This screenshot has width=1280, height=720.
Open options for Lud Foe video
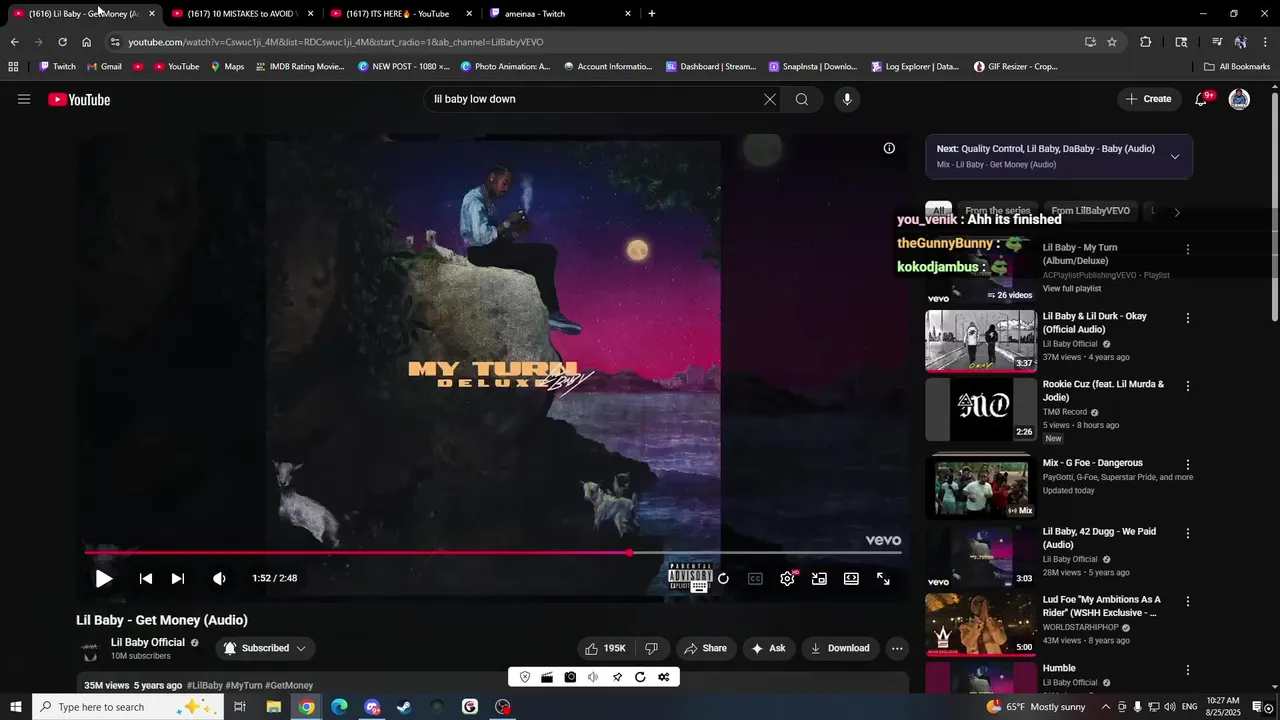(x=1188, y=602)
